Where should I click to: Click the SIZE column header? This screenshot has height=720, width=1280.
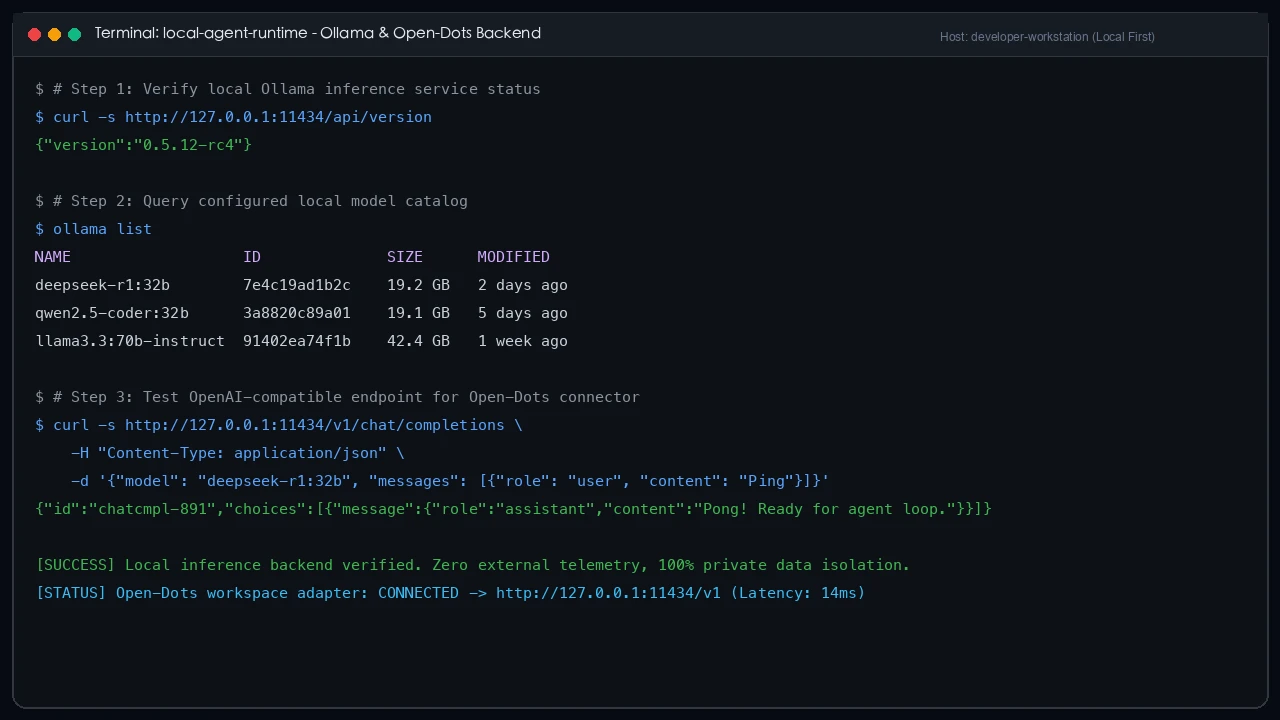(x=405, y=257)
